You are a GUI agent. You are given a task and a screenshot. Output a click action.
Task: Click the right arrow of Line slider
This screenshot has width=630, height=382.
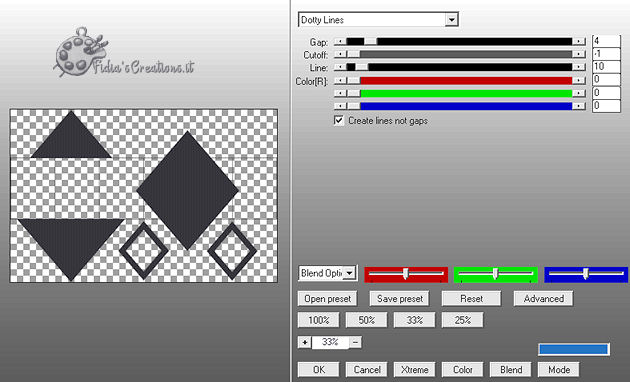(x=579, y=67)
